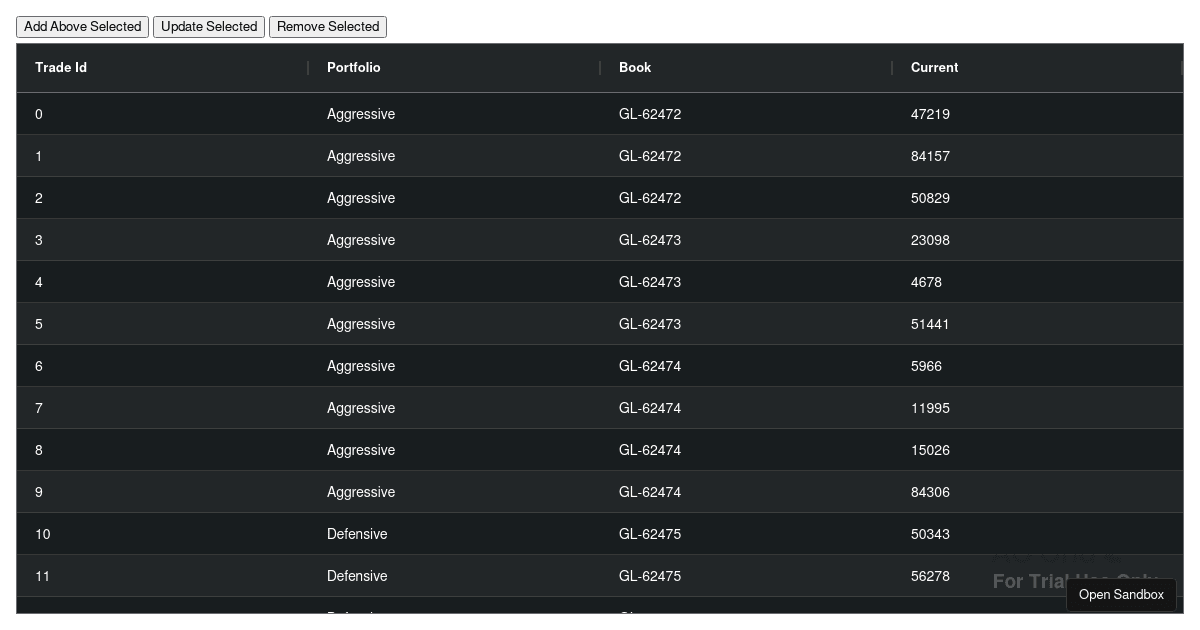Click Book GL-62473 in trade 3 row

tap(650, 240)
